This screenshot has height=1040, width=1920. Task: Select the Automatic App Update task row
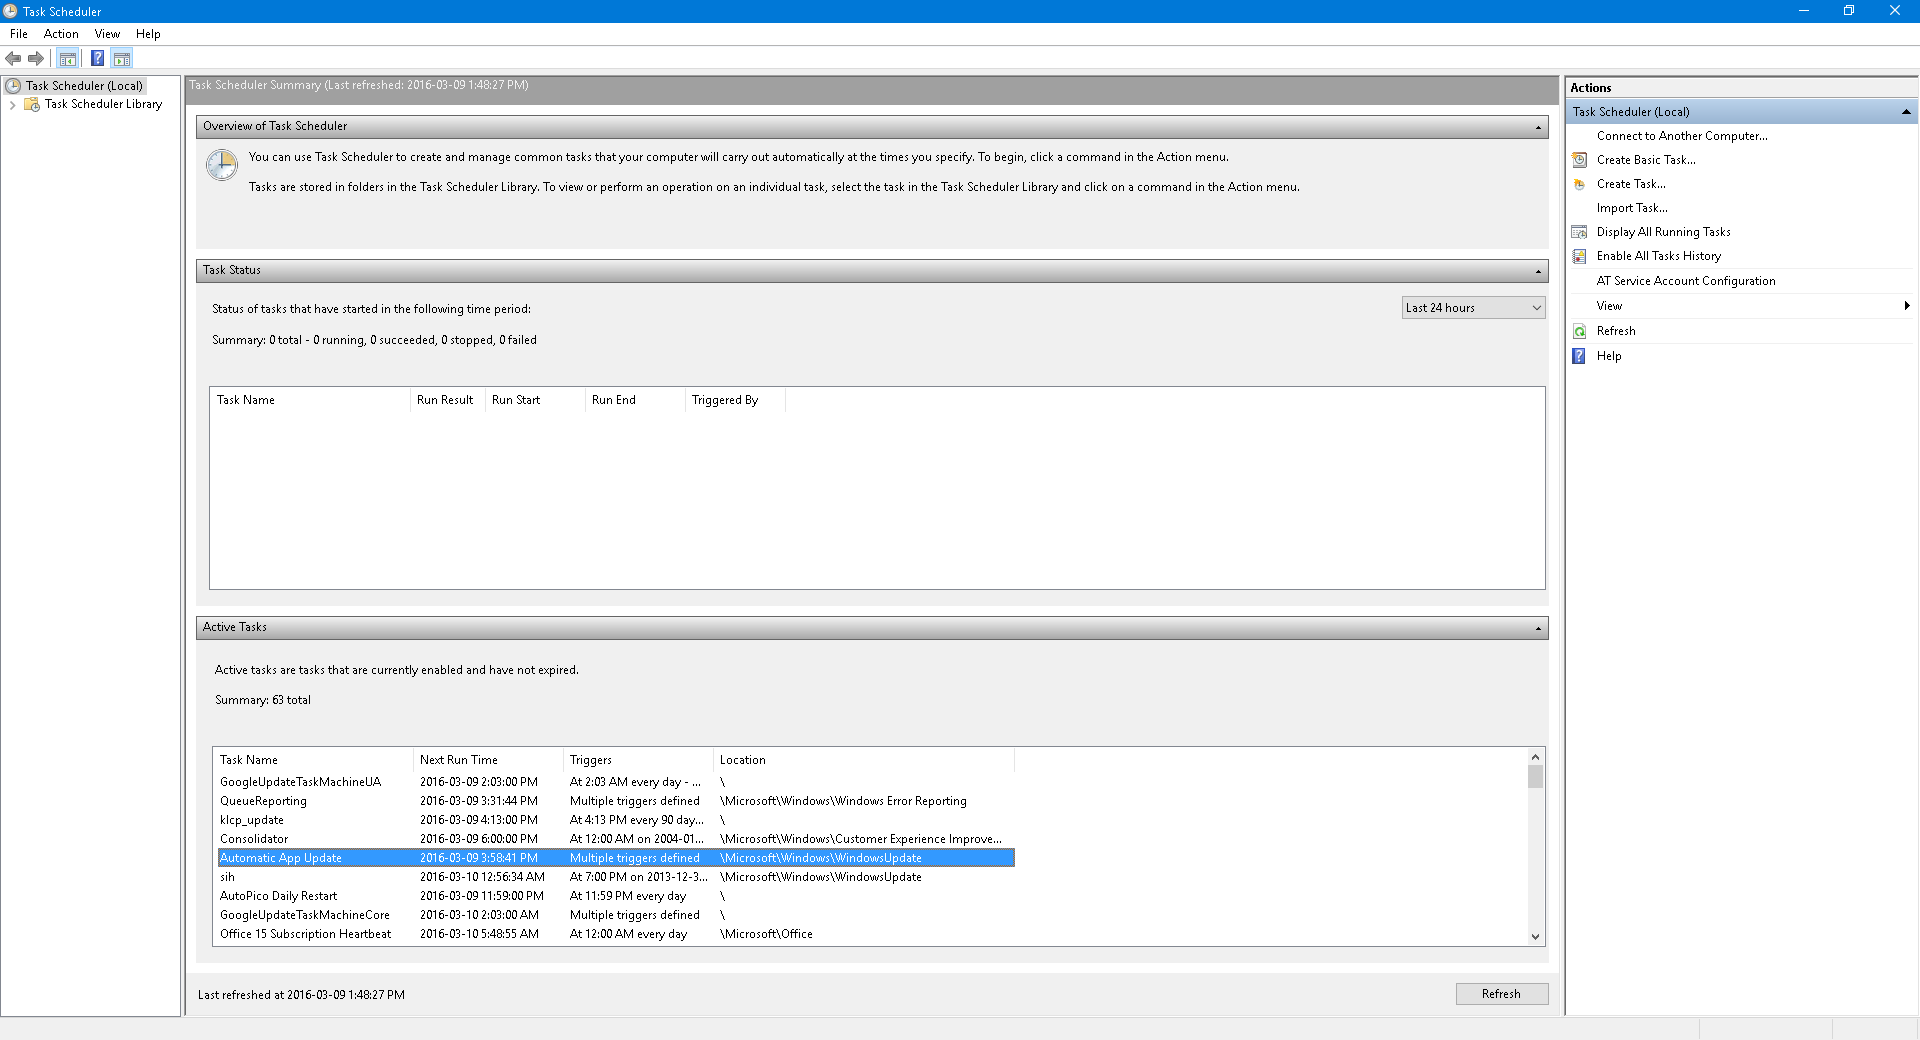[616, 858]
